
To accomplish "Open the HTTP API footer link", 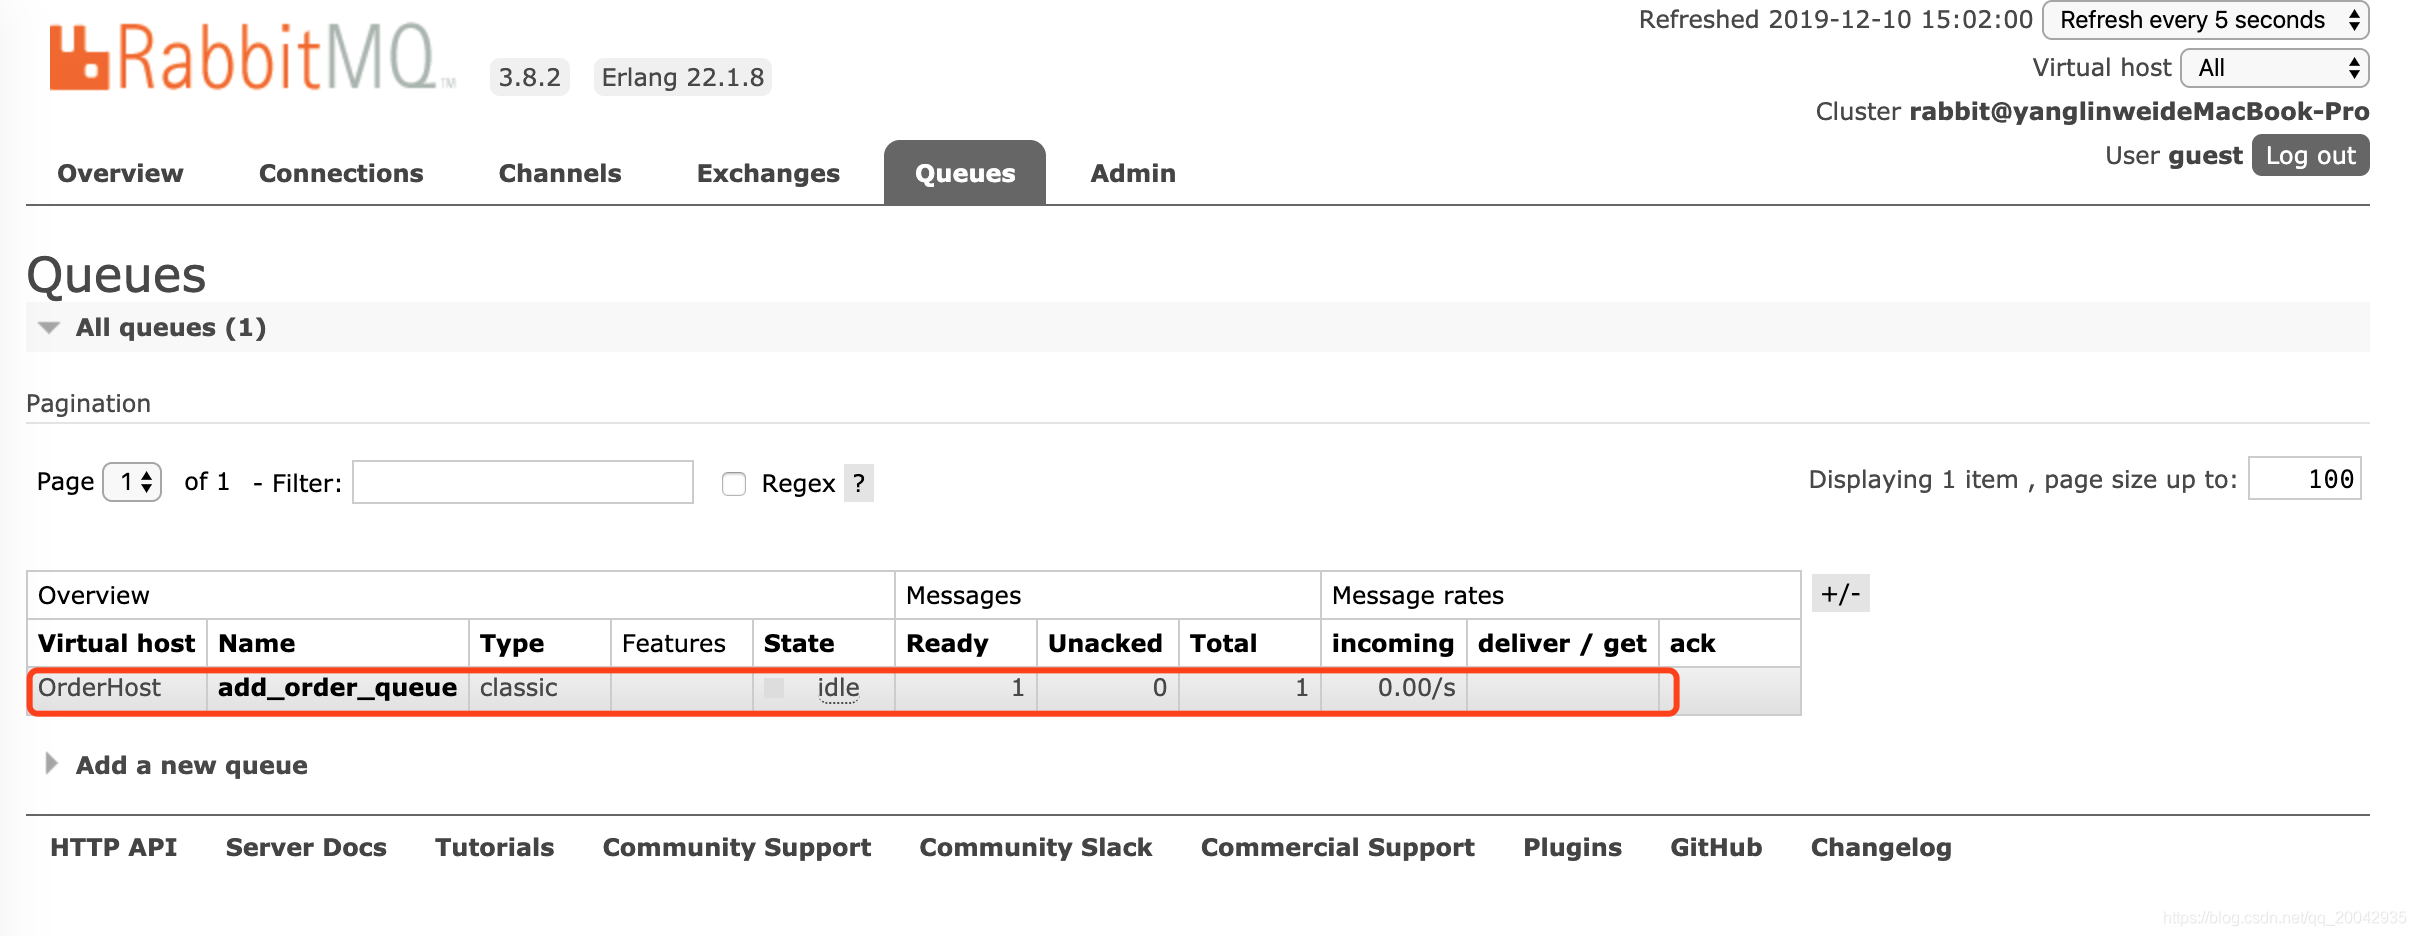I will (114, 847).
